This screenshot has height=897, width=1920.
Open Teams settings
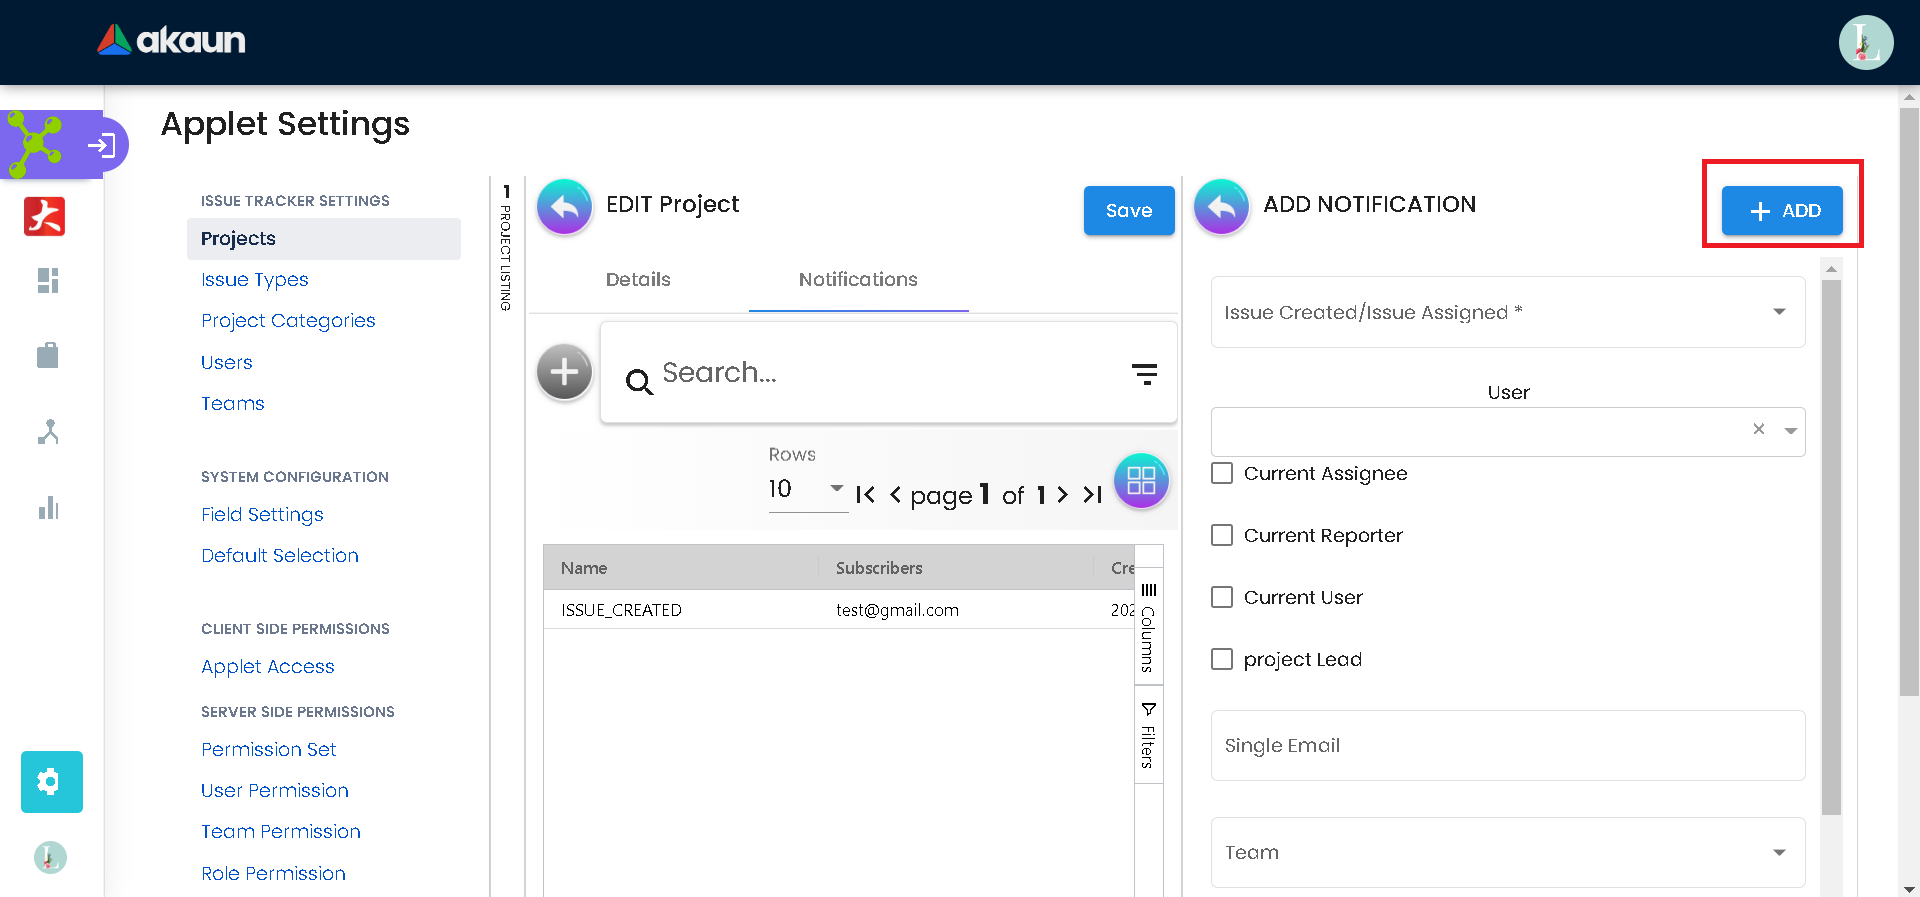point(232,403)
